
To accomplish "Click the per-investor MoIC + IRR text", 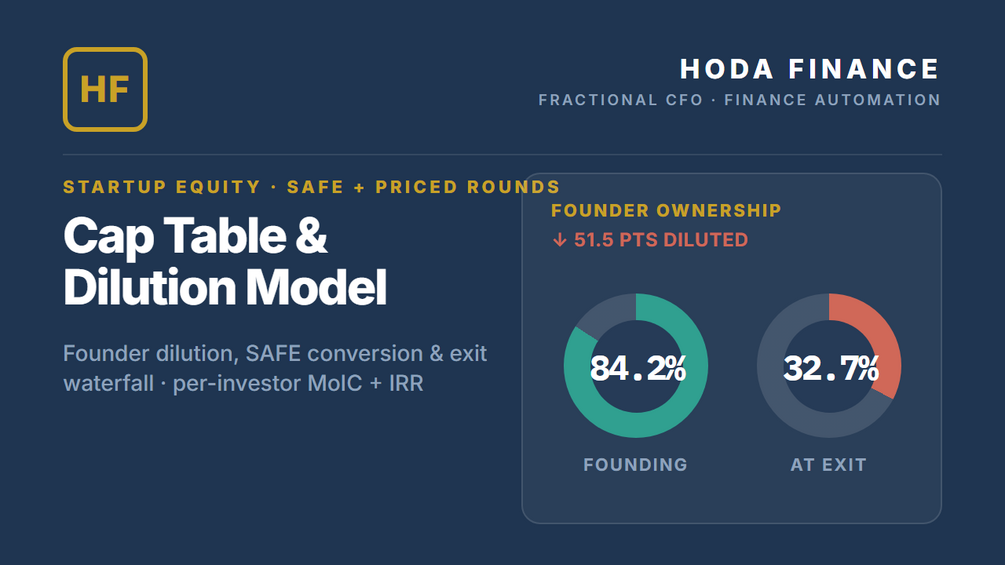I will click(298, 384).
